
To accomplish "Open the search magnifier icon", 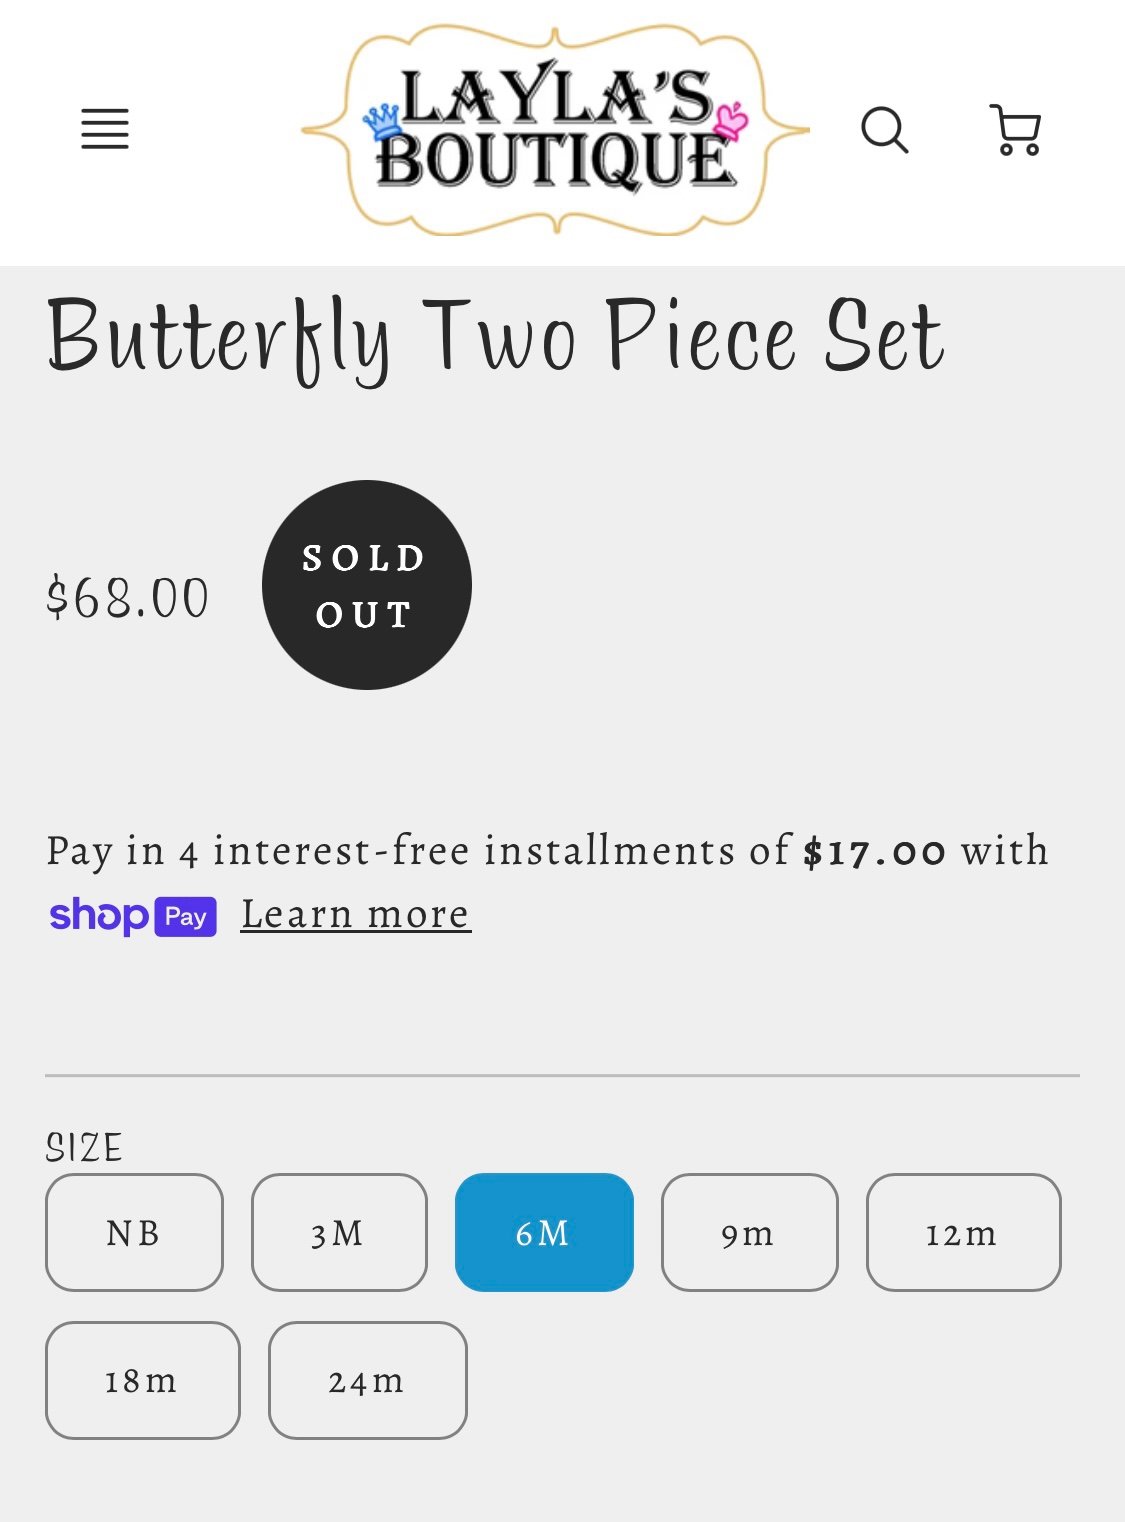I will point(885,130).
